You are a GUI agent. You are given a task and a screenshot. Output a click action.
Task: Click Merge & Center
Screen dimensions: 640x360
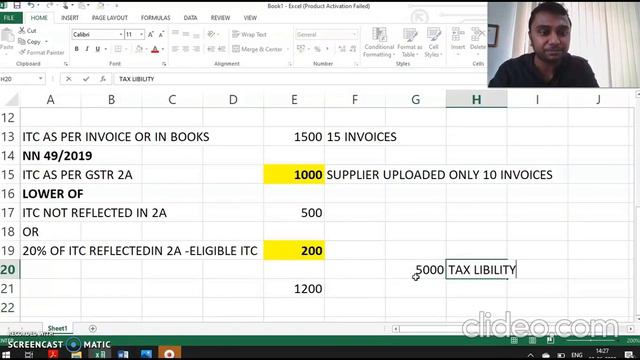[257, 49]
